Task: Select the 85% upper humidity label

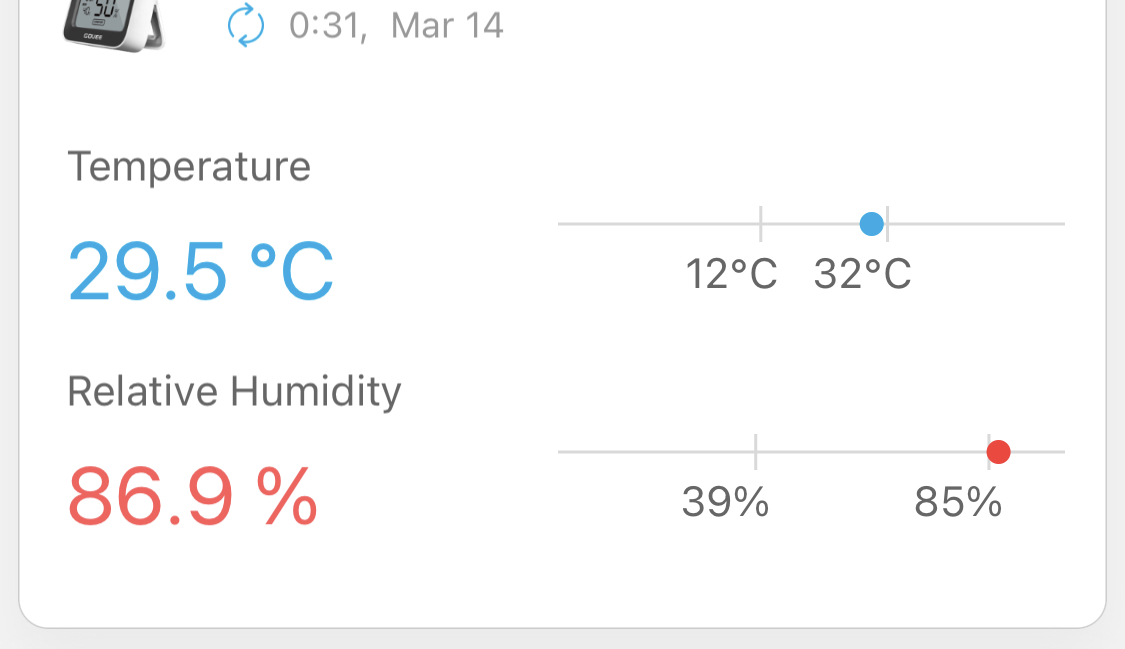Action: pyautogui.click(x=958, y=501)
